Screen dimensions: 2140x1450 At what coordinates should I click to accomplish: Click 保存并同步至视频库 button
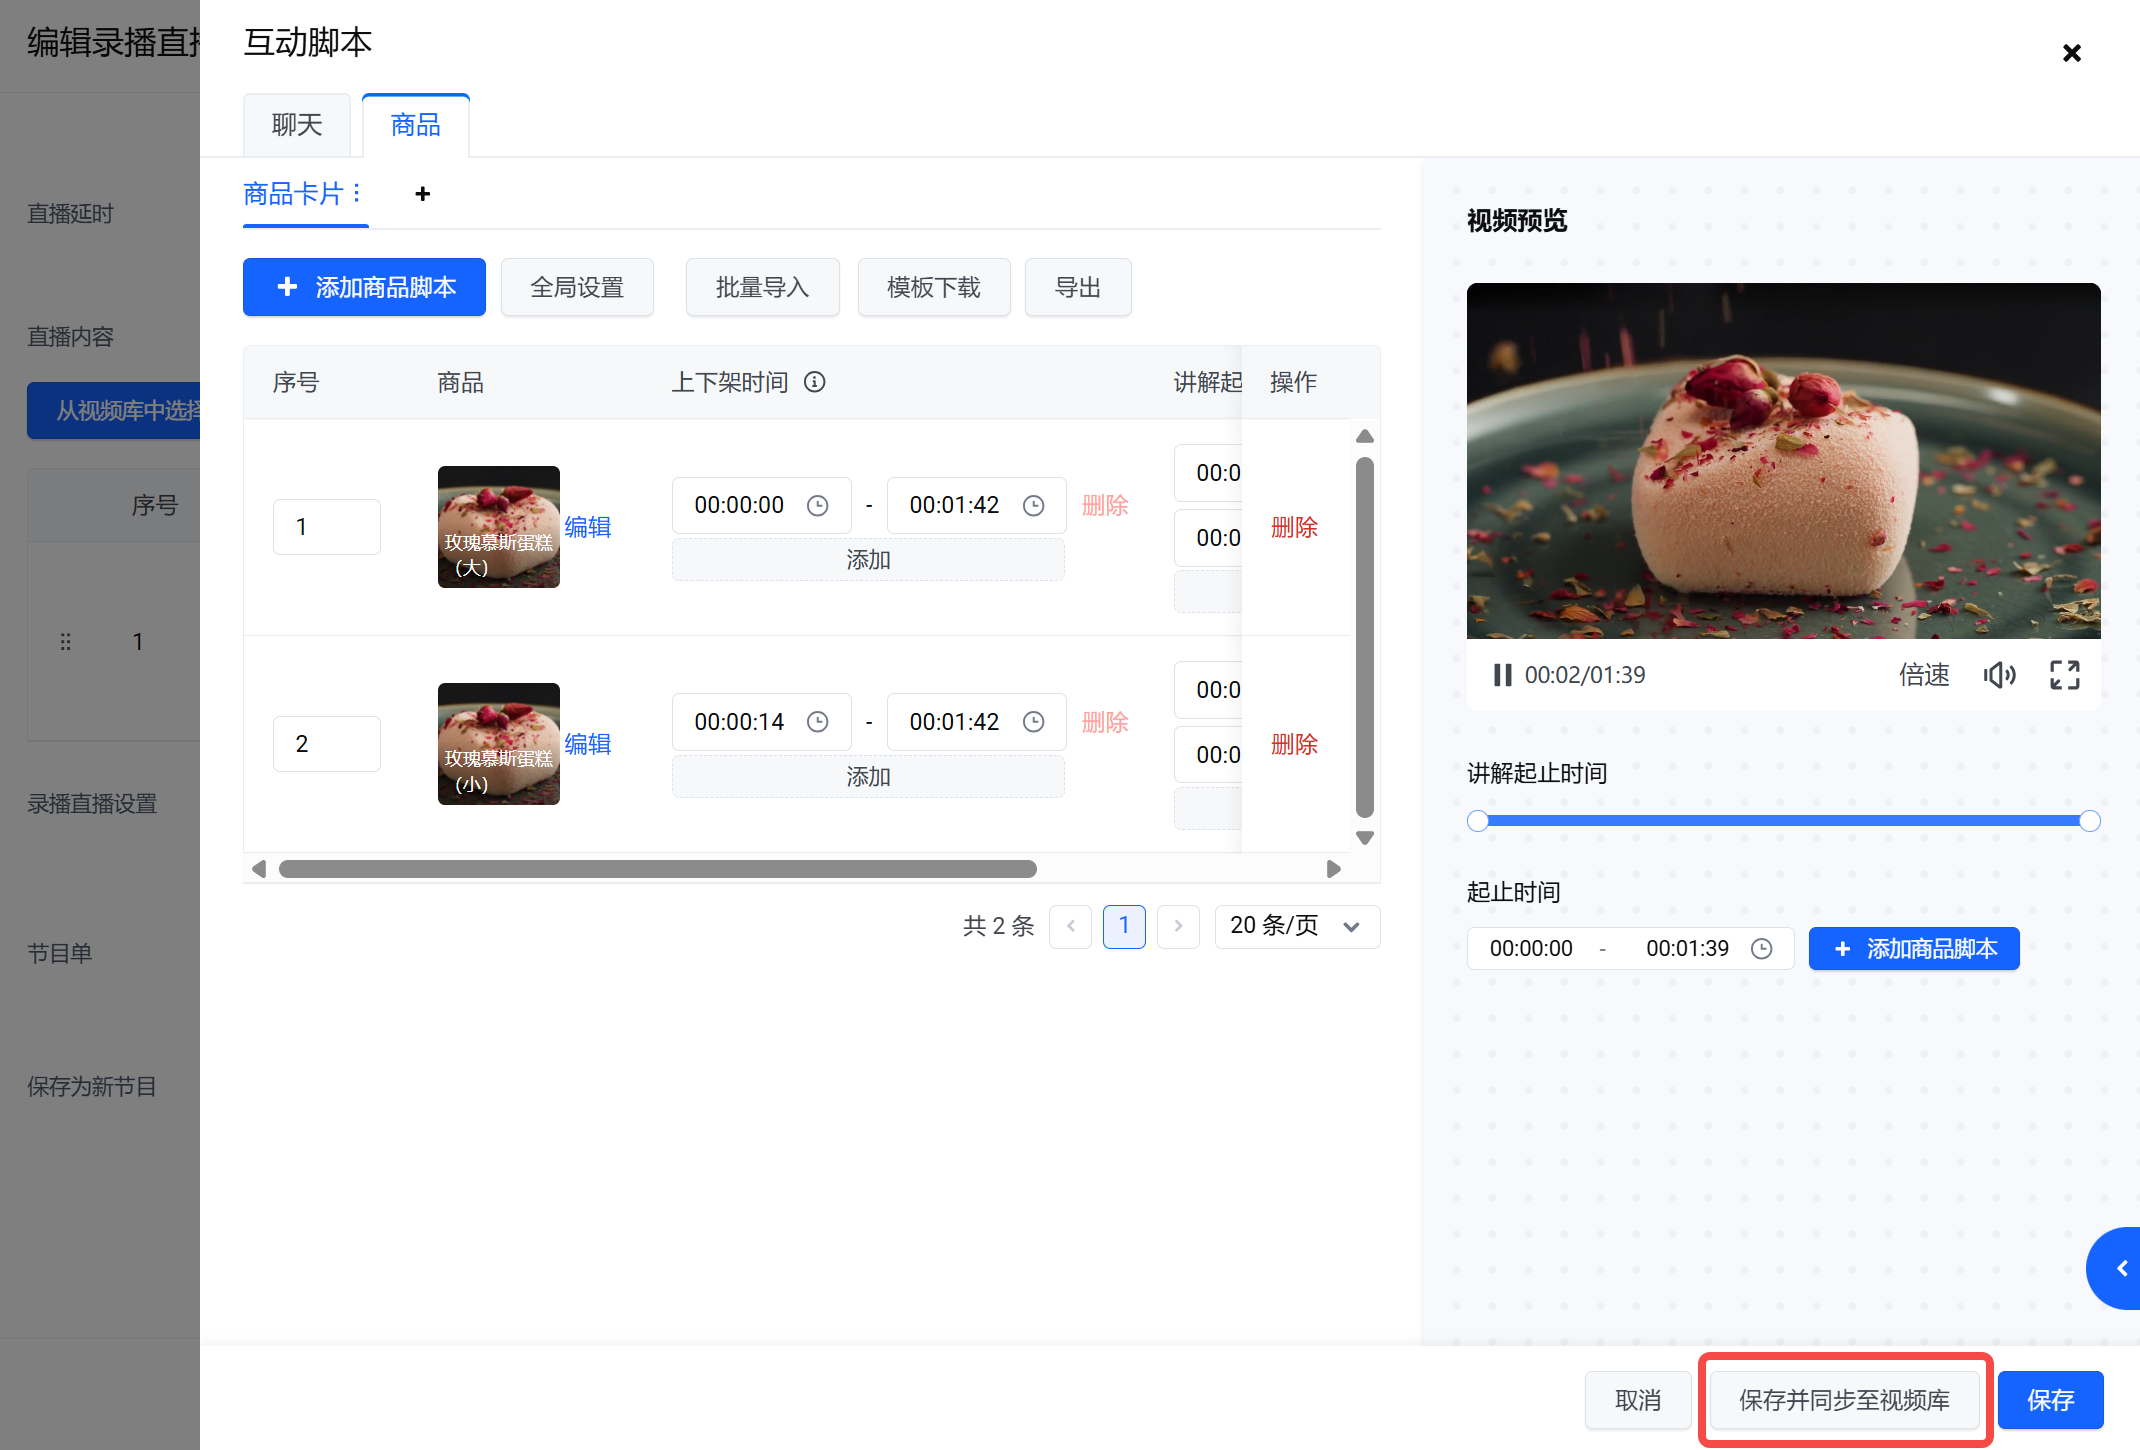(x=1844, y=1400)
